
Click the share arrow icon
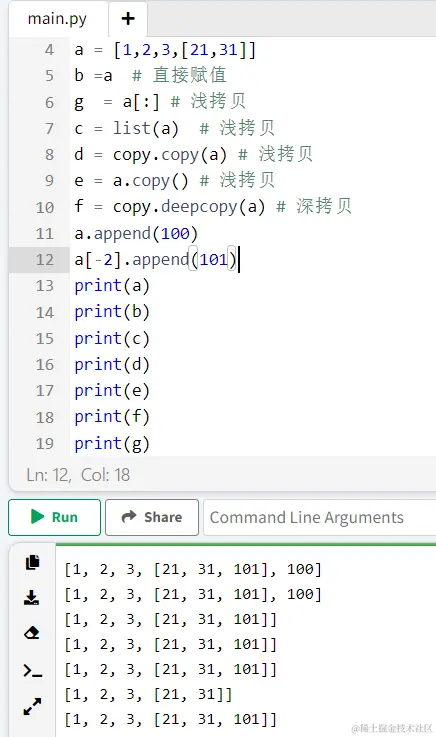point(129,517)
